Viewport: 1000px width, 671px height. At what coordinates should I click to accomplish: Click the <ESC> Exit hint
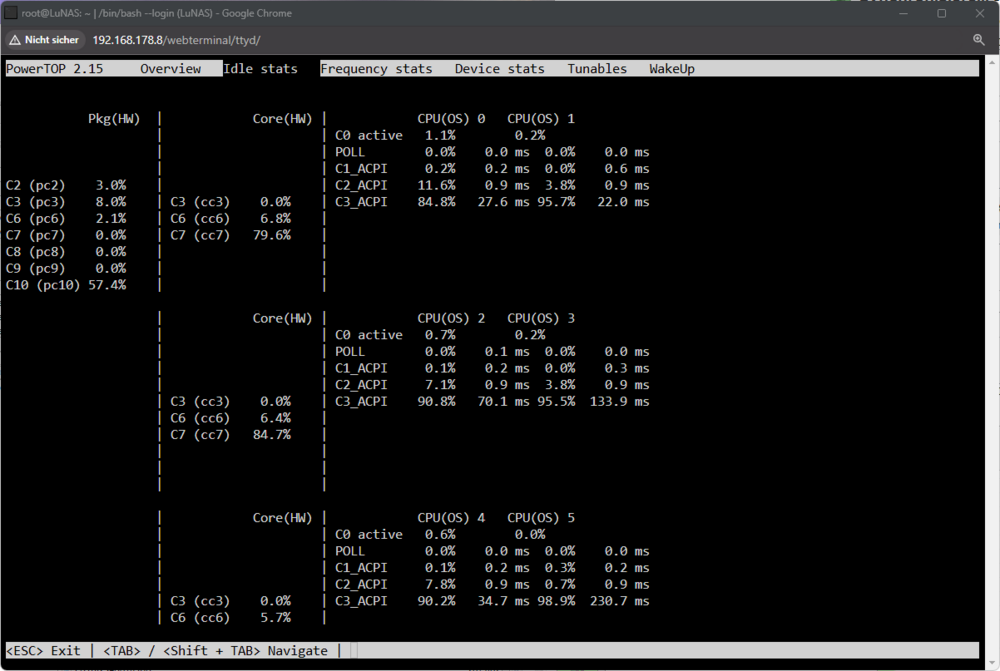[43, 651]
